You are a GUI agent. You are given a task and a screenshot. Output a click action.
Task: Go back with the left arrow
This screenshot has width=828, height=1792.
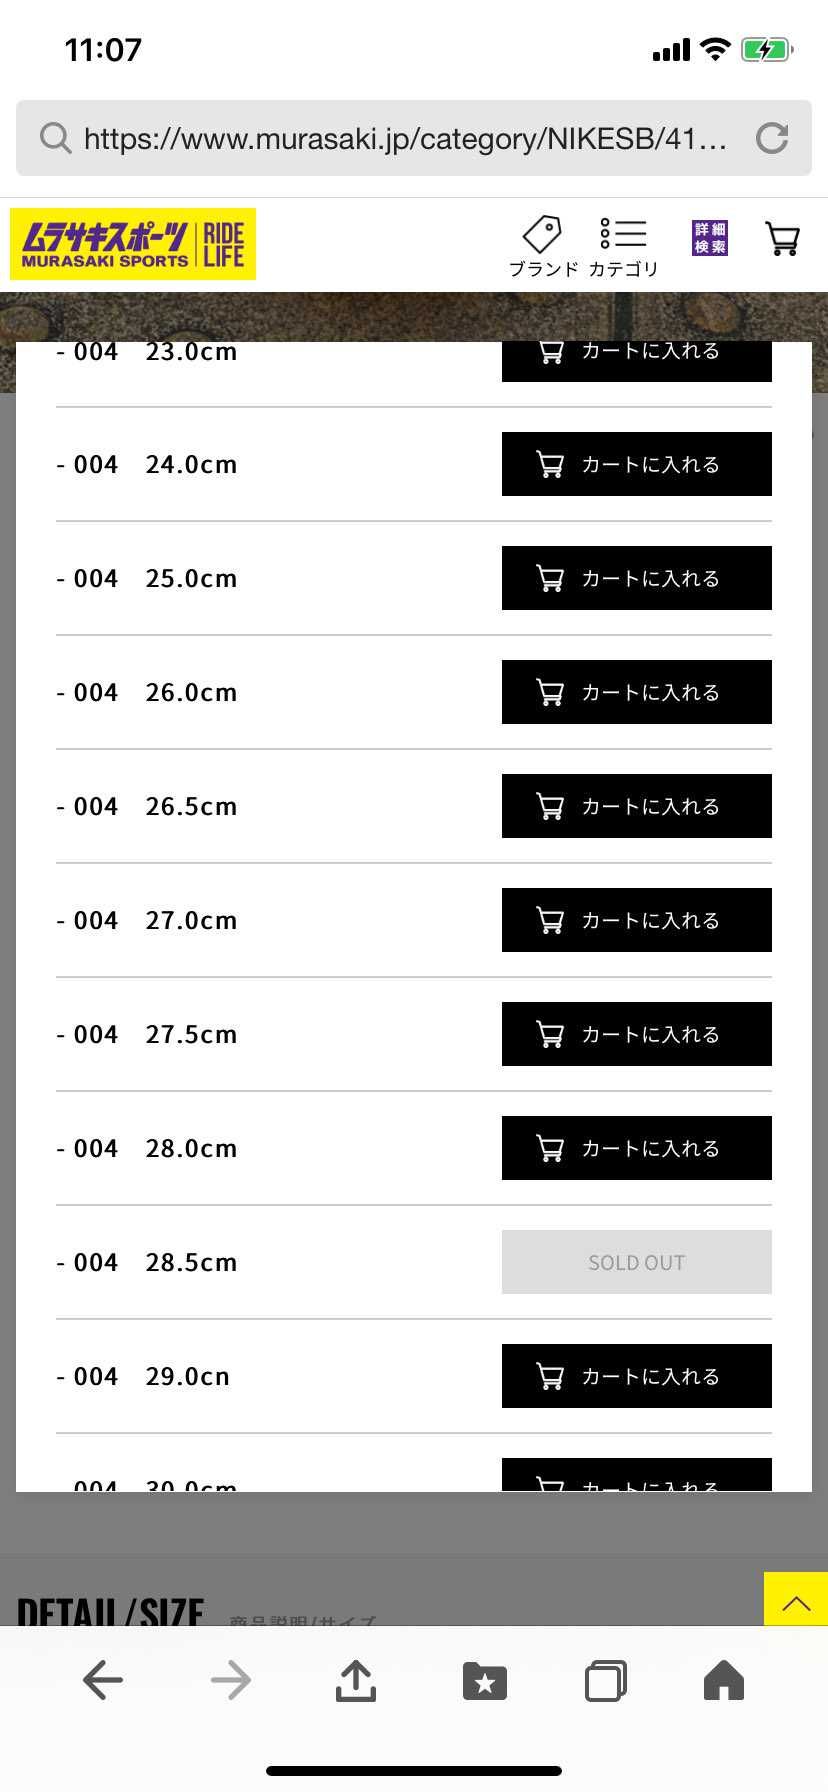103,1680
